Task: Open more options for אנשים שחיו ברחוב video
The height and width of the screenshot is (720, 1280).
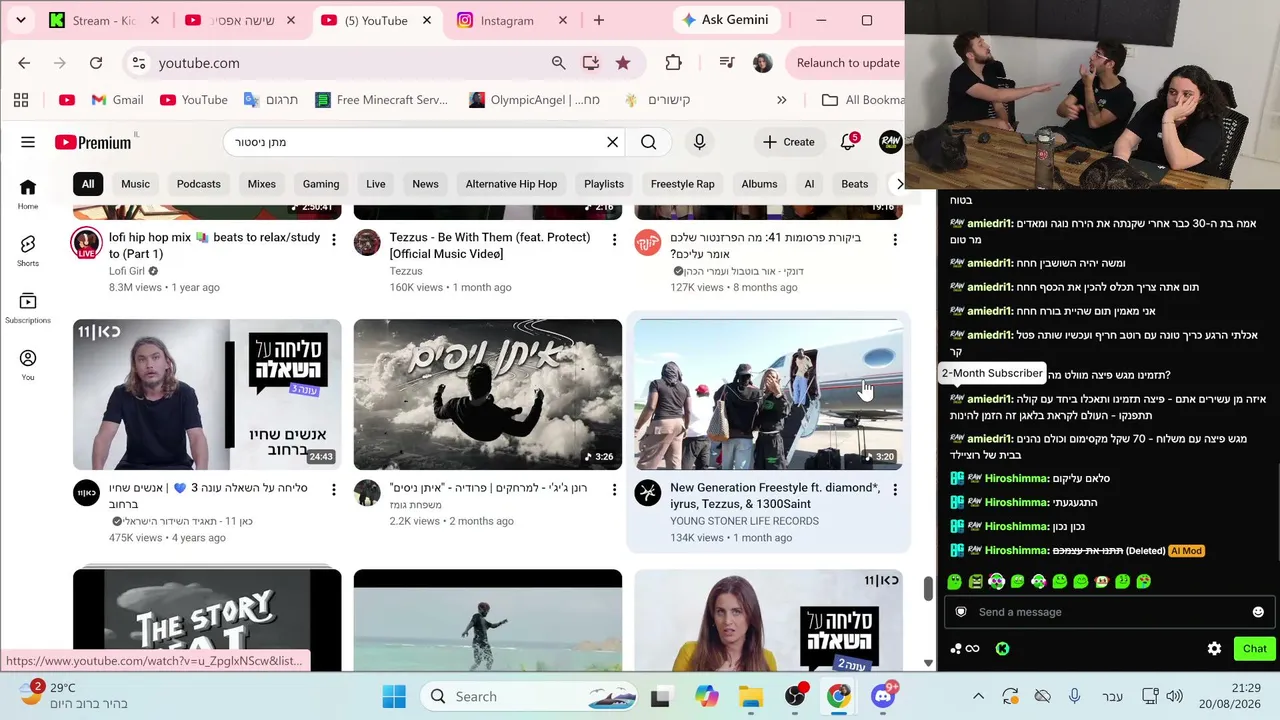Action: click(334, 490)
